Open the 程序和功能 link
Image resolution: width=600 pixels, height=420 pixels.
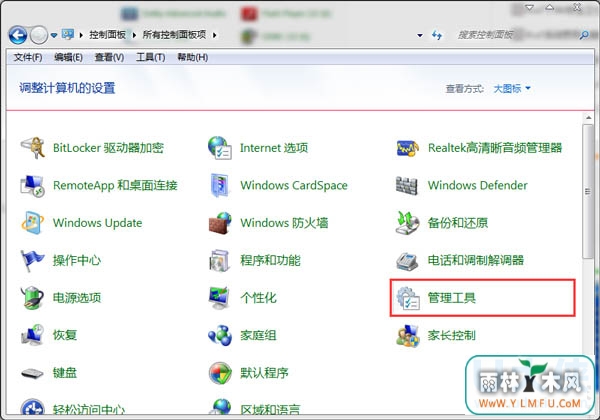[270, 260]
